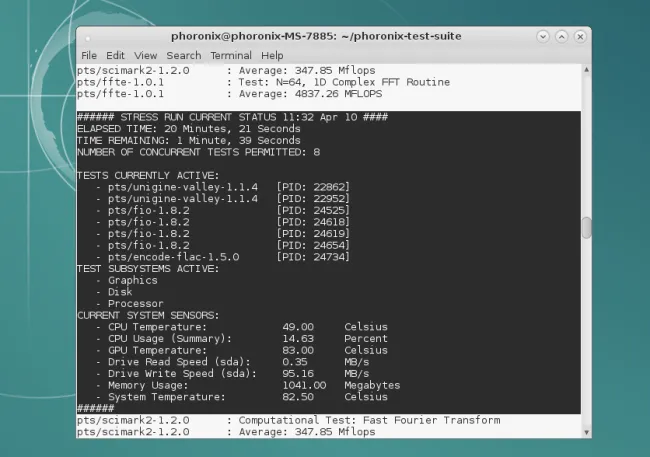The height and width of the screenshot is (457, 650).
Task: Maximize the terminal window
Action: 561,37
